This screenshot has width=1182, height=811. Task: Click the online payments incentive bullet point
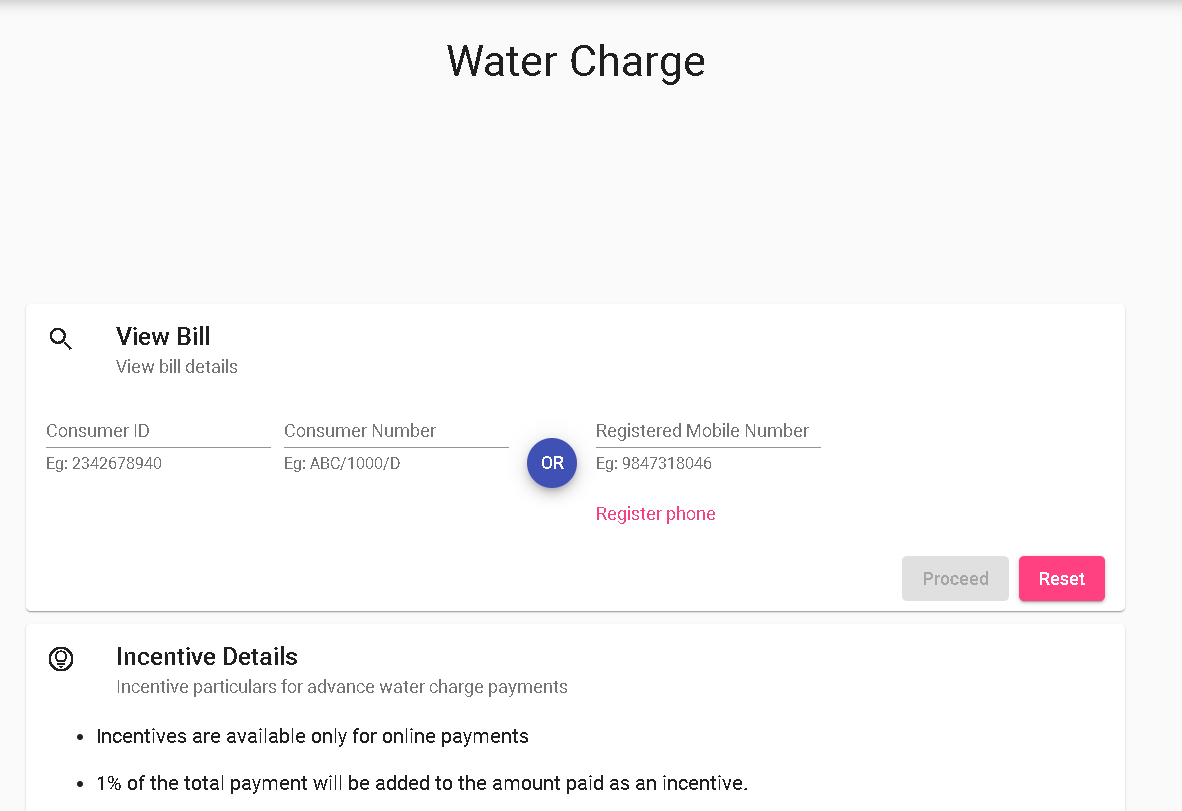(x=312, y=736)
